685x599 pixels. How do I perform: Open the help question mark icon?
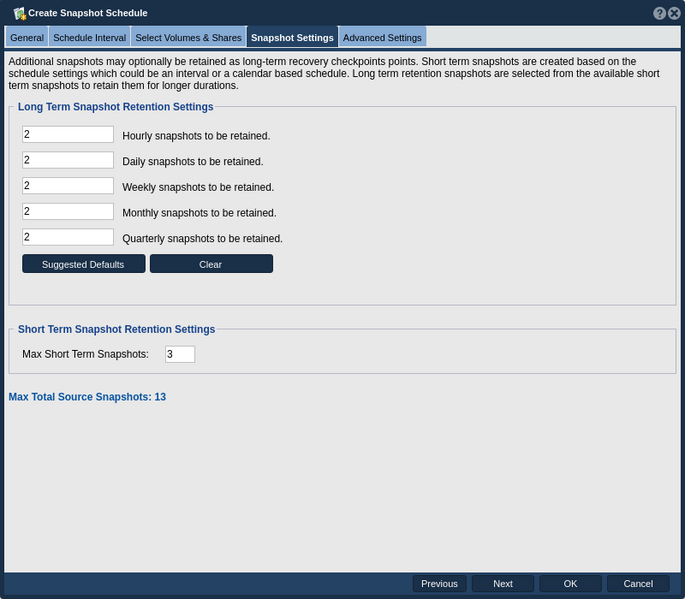pyautogui.click(x=659, y=13)
